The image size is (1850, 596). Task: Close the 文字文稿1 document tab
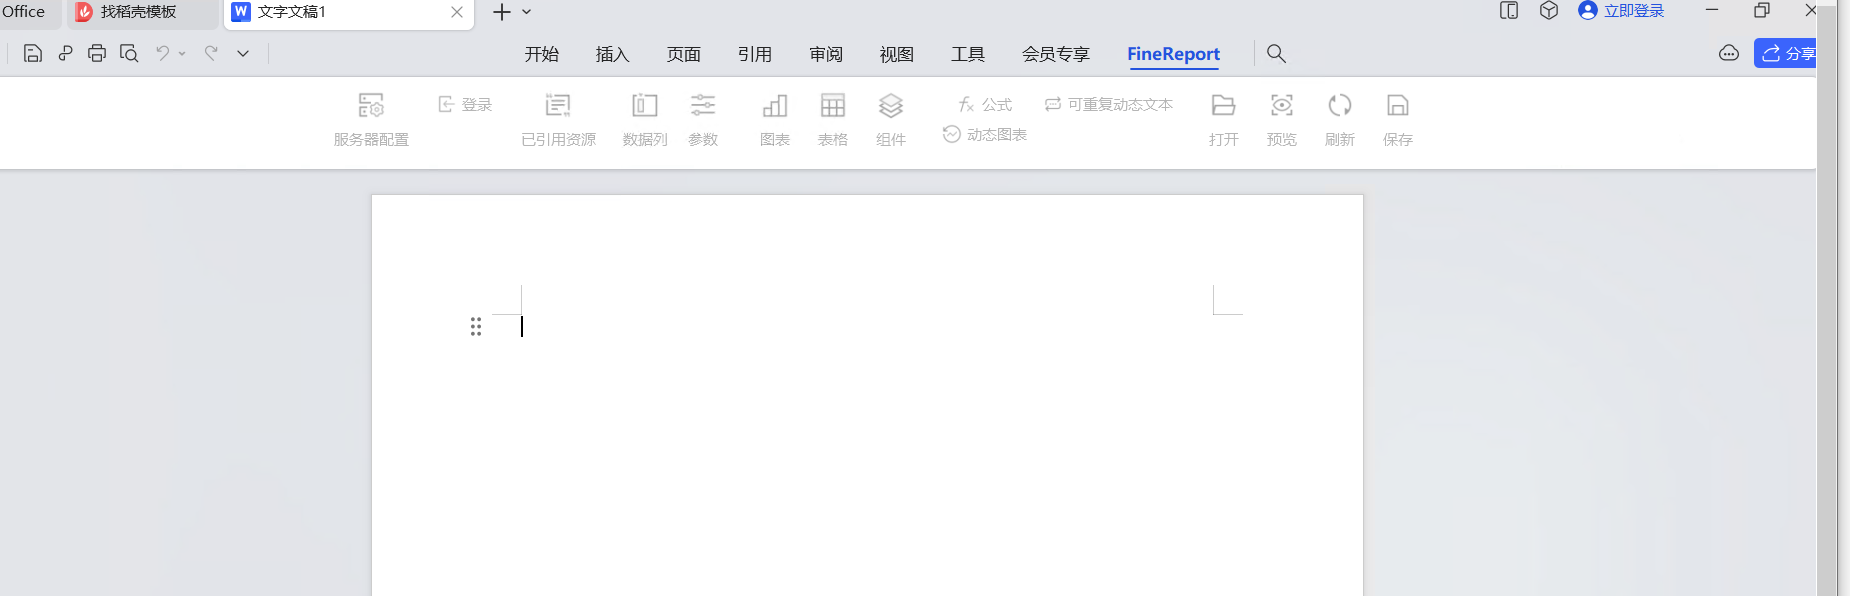(x=457, y=12)
